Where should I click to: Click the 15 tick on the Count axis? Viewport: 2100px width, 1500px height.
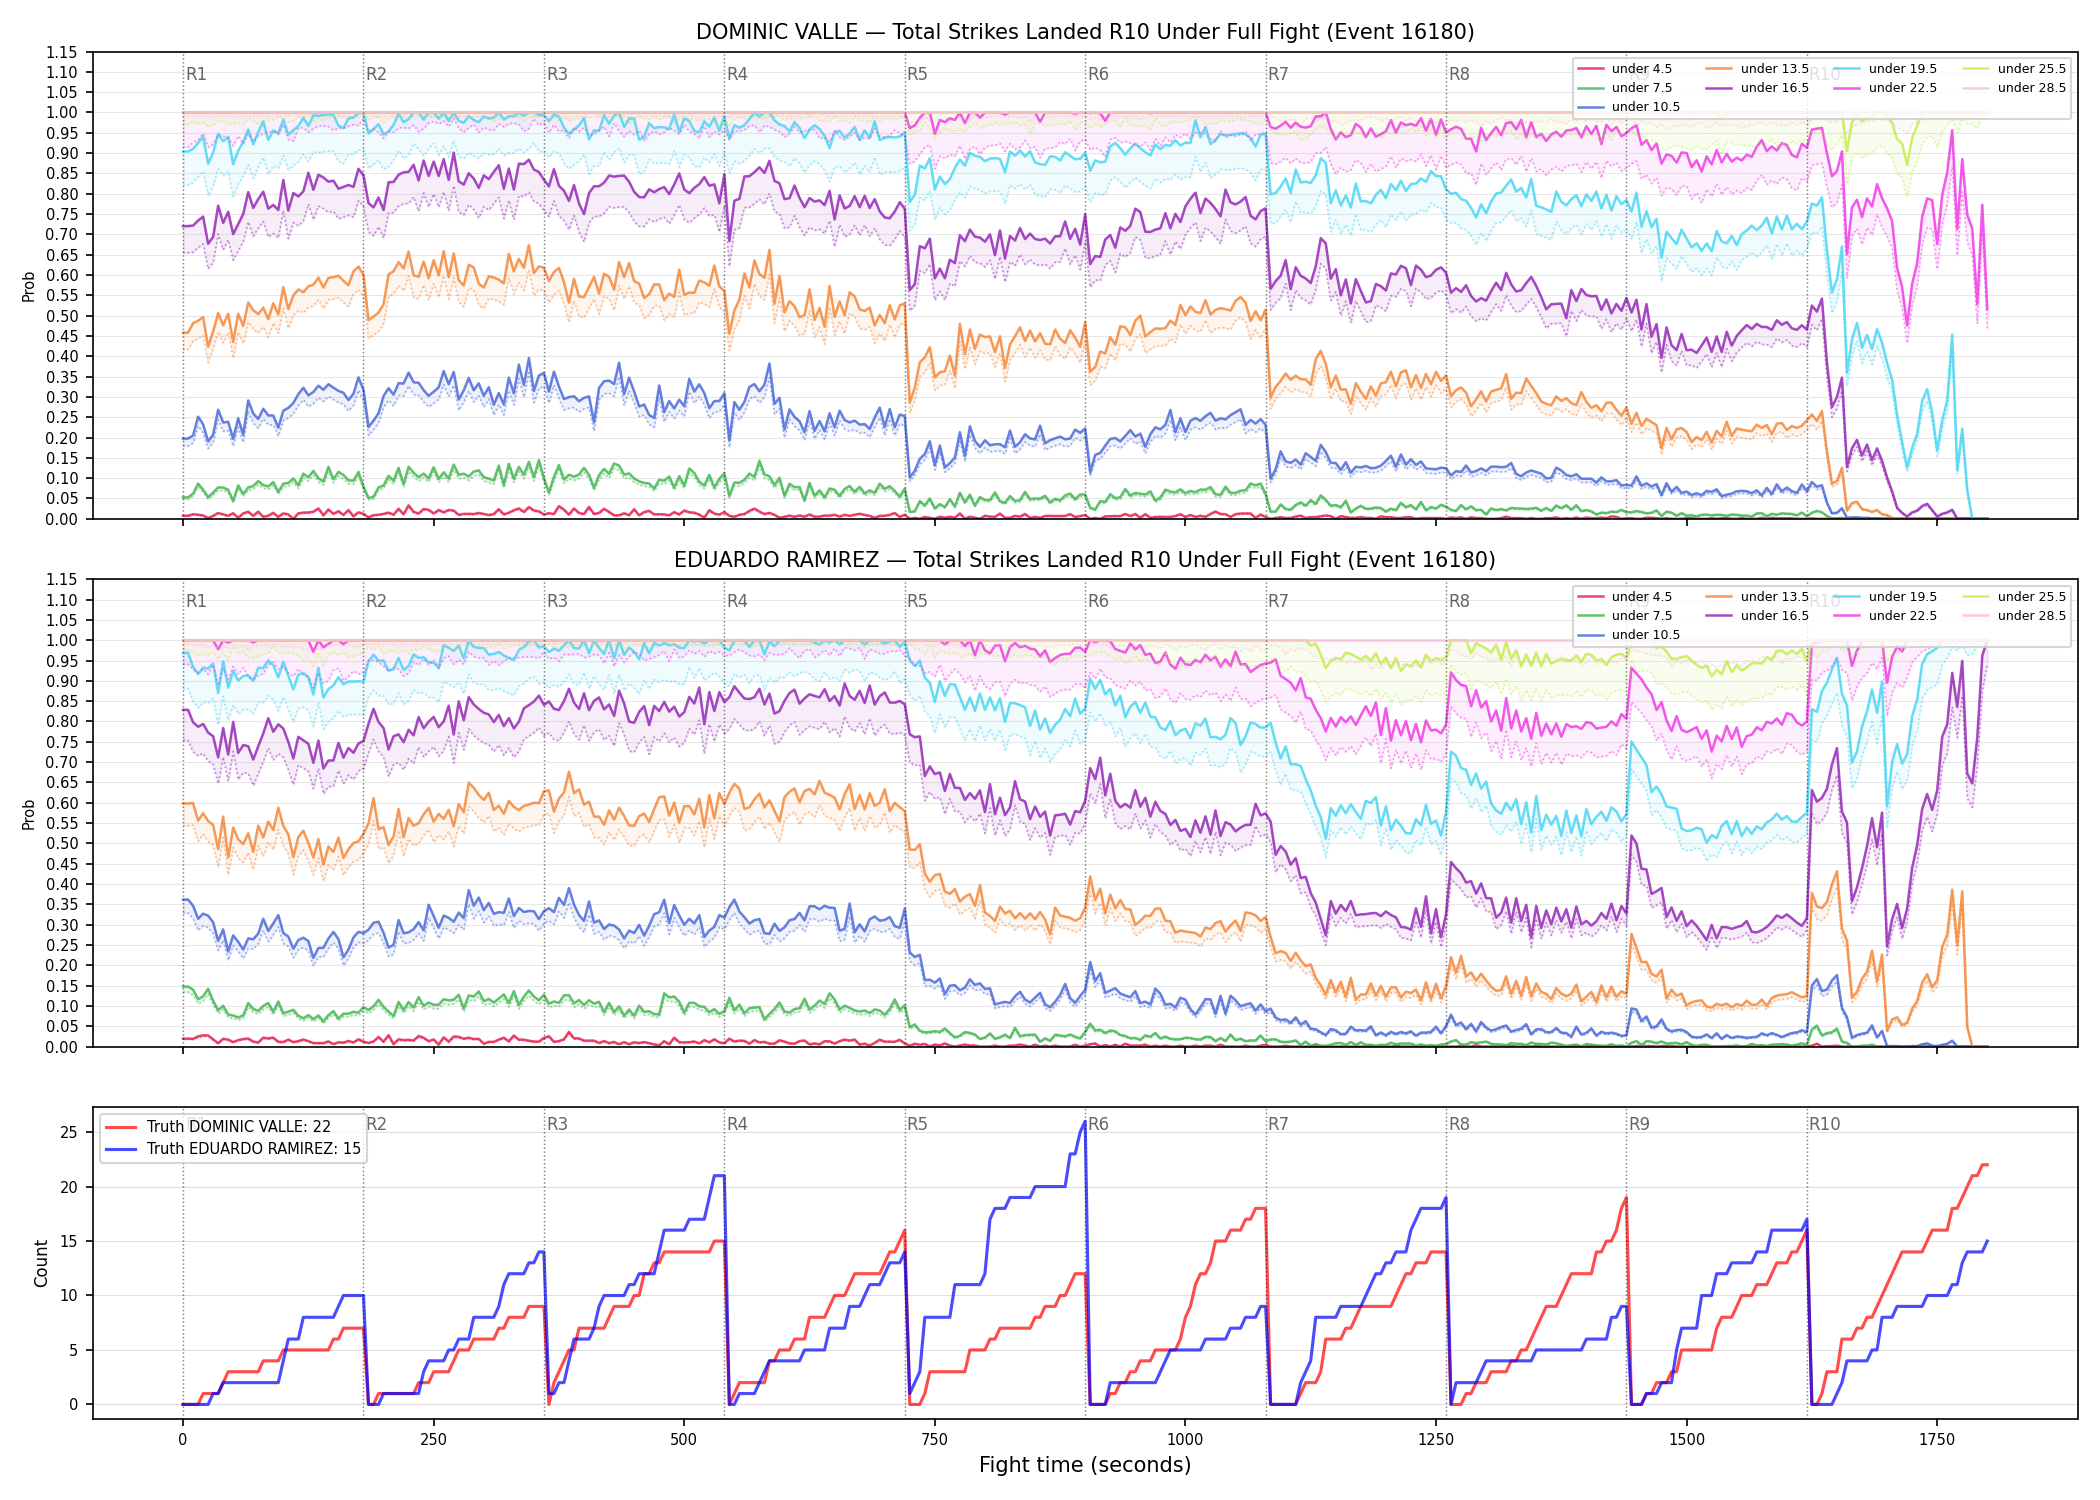(69, 1241)
